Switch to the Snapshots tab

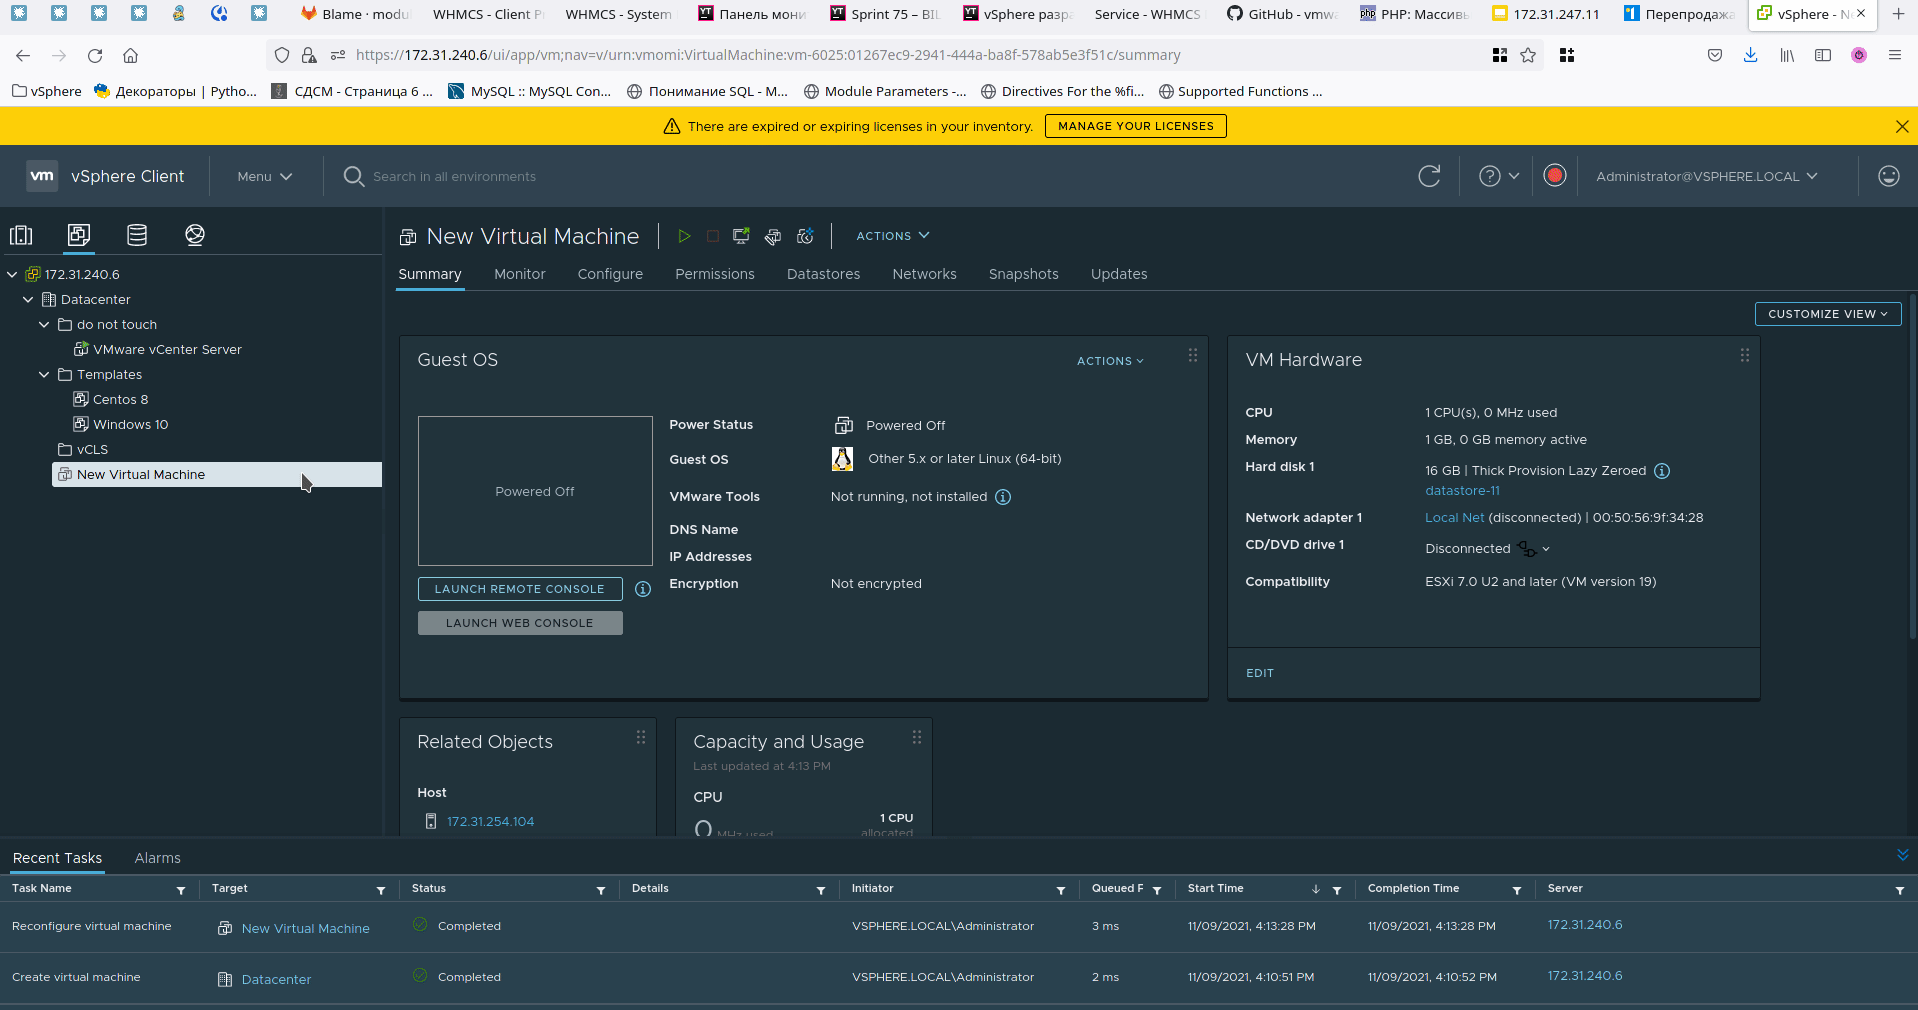(1023, 274)
